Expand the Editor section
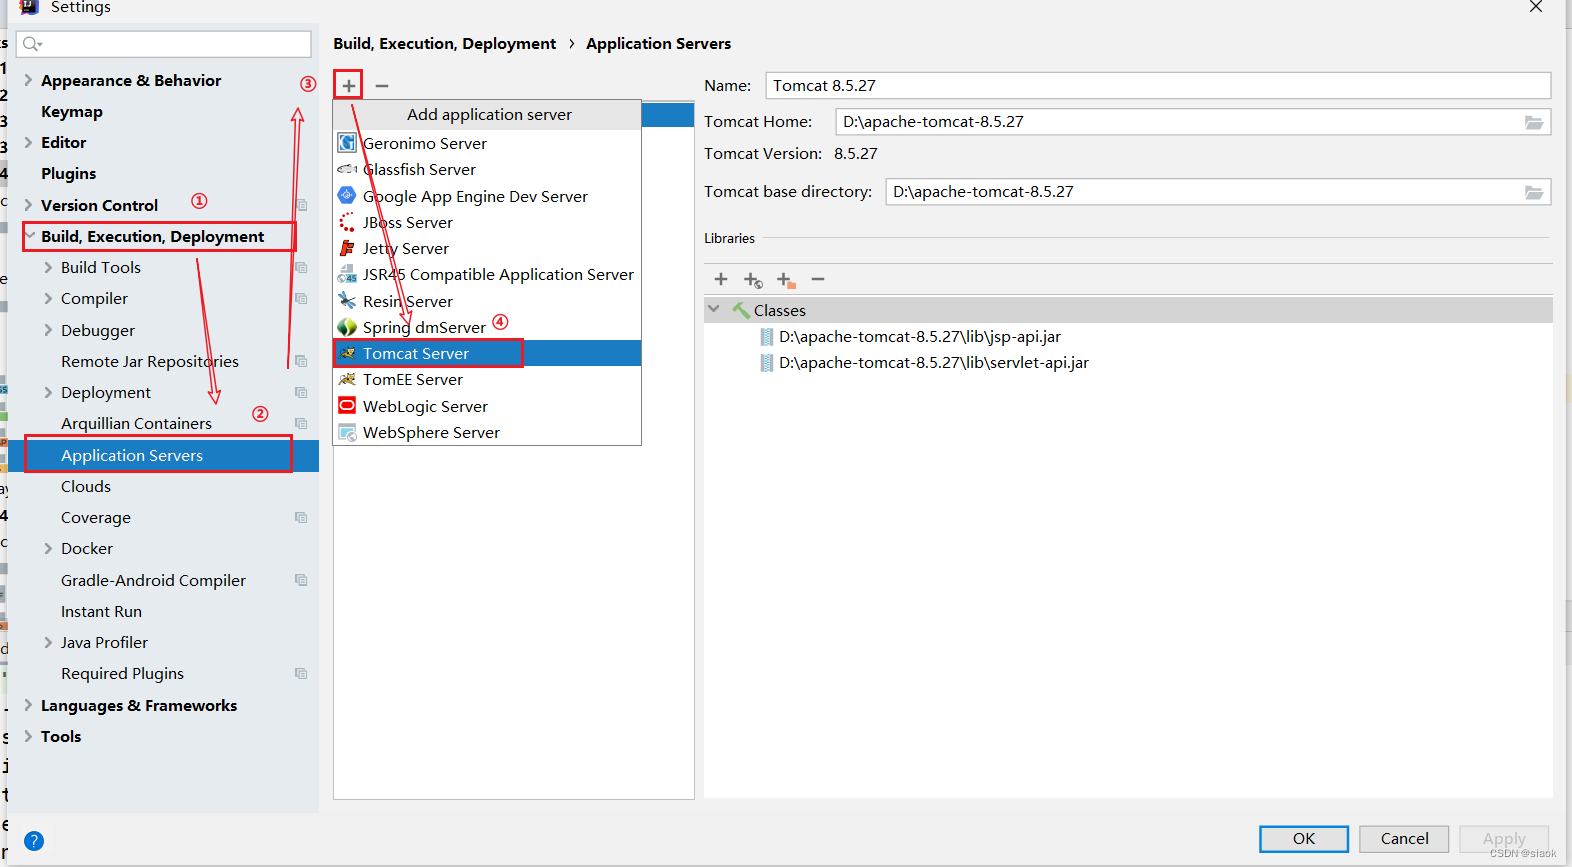The width and height of the screenshot is (1572, 867). (29, 142)
